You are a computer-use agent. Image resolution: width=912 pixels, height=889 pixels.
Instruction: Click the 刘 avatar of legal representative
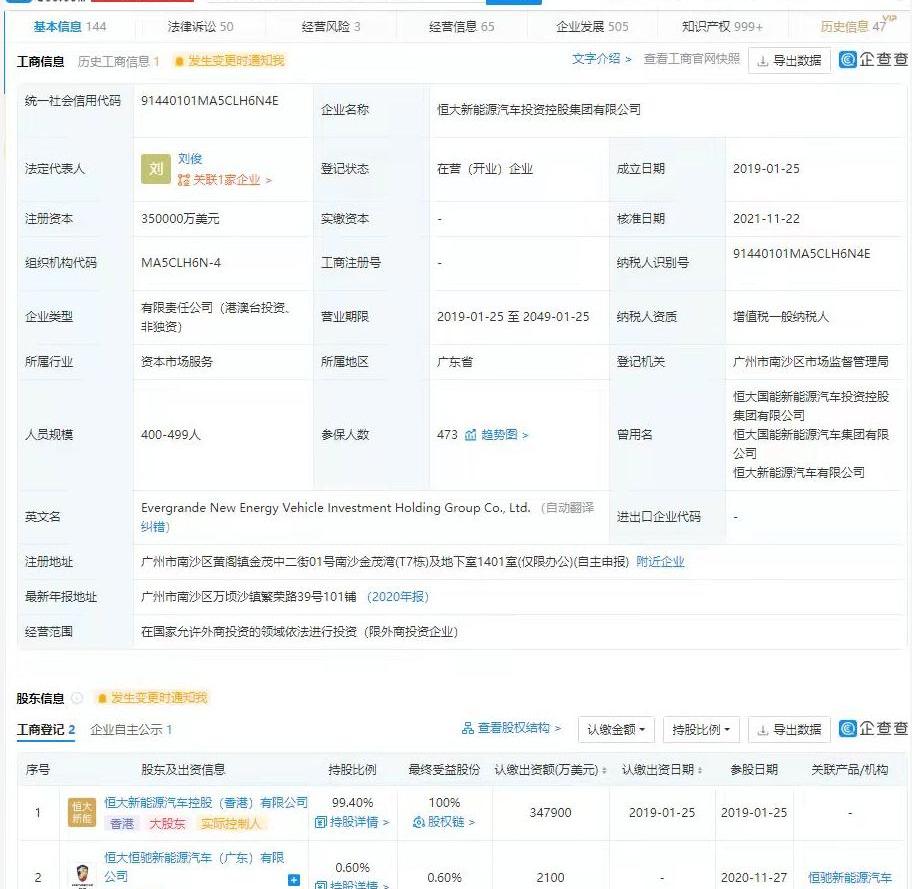point(155,169)
